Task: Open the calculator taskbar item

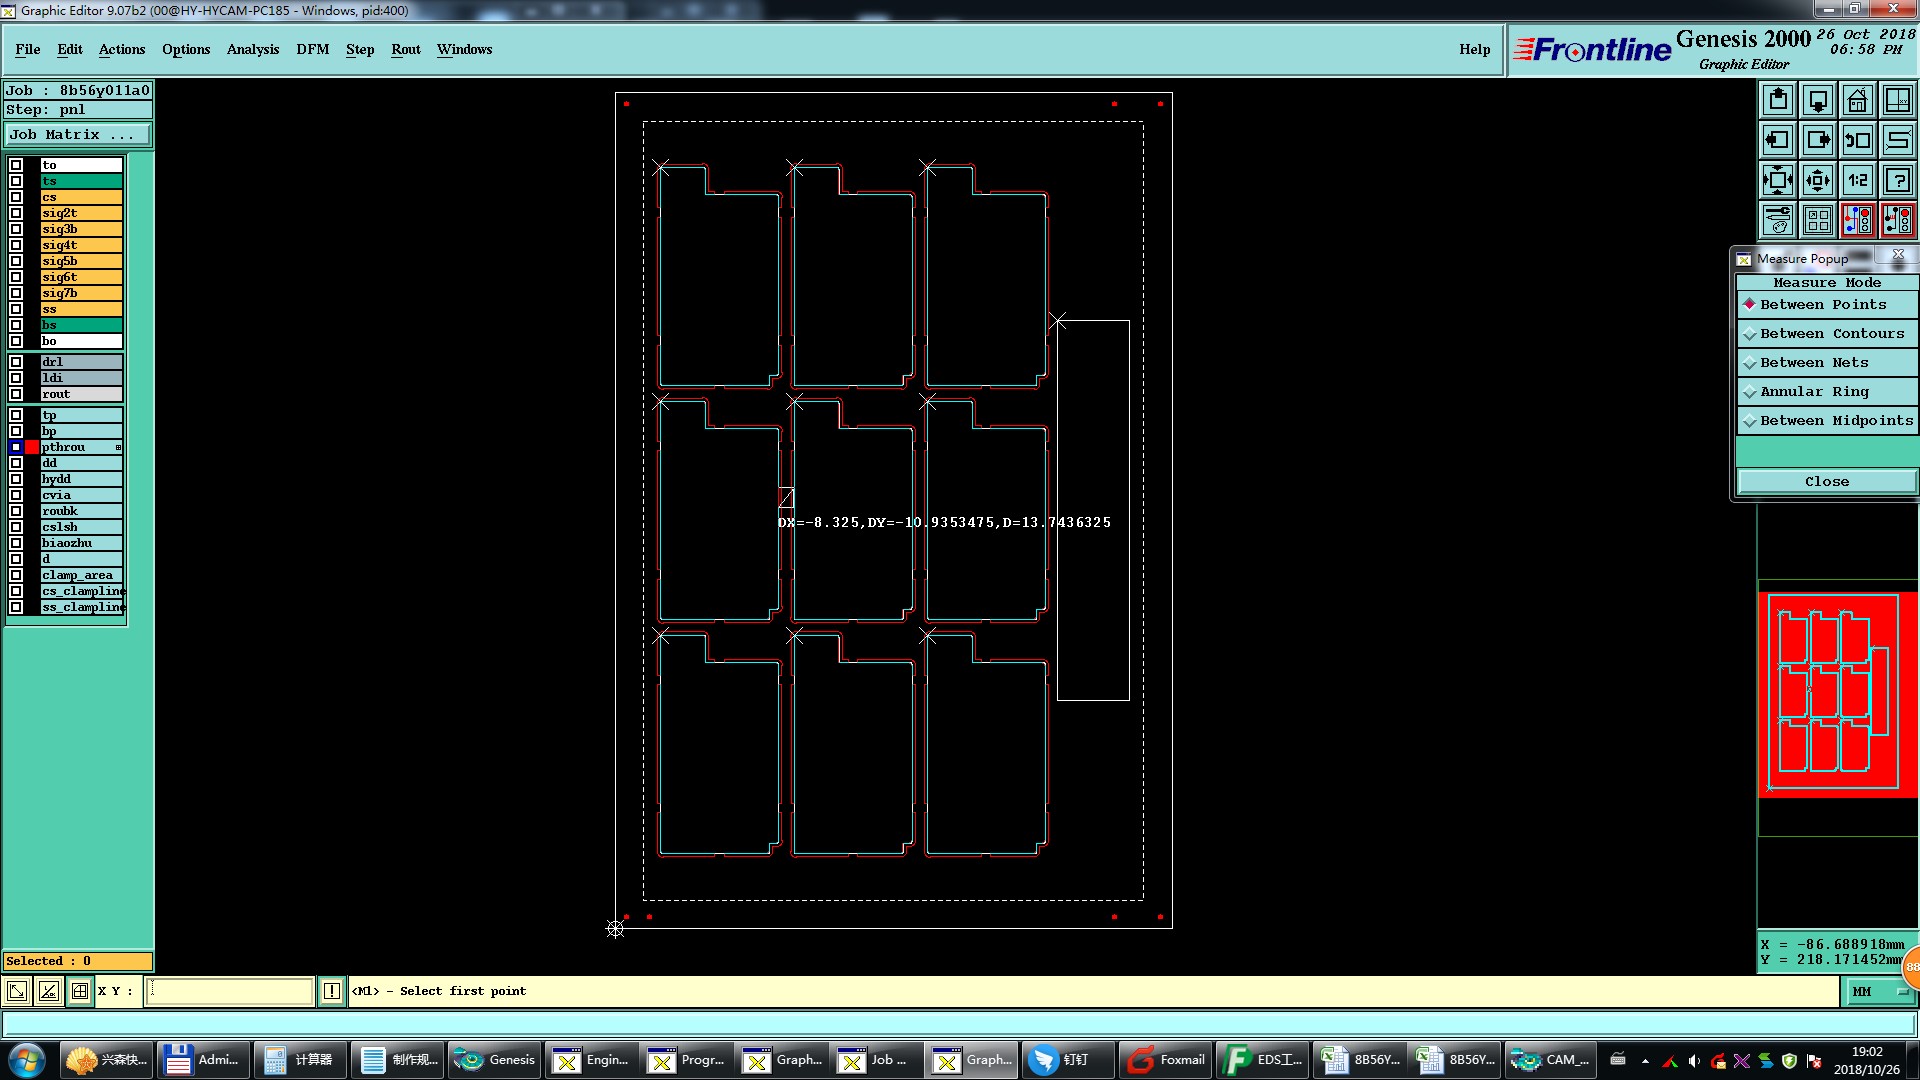Action: (x=300, y=1060)
